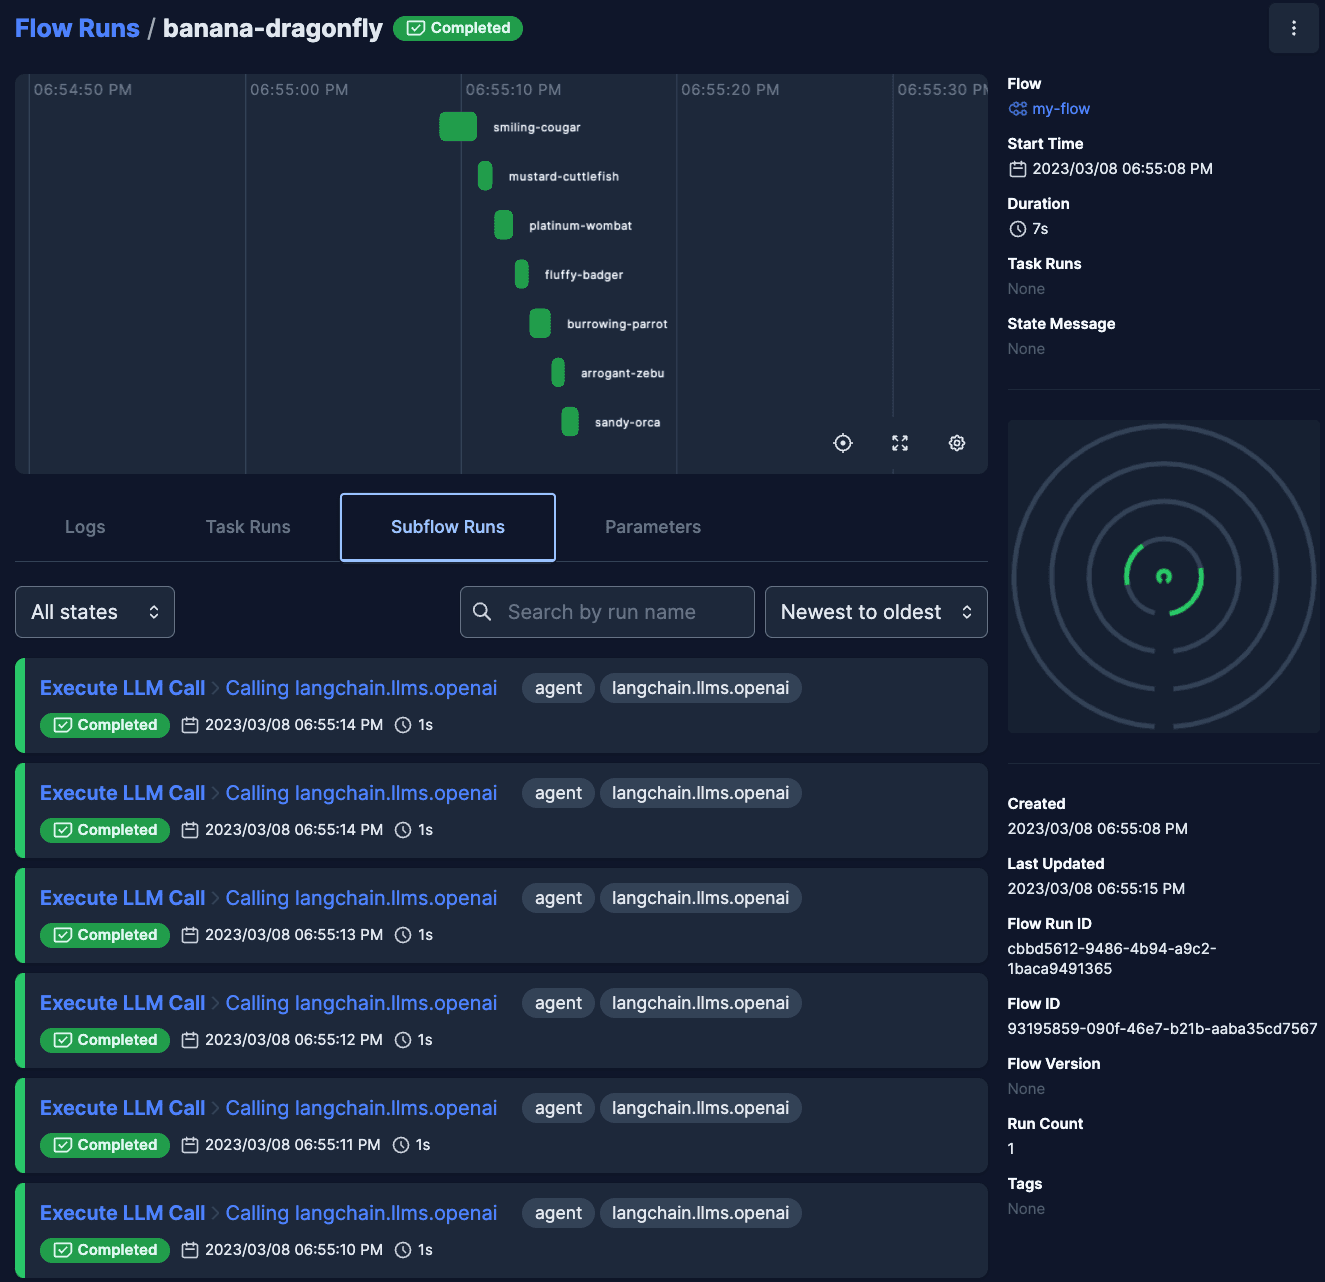Open the first Execute LLM Call subflow
This screenshot has width=1325, height=1282.
tap(122, 688)
